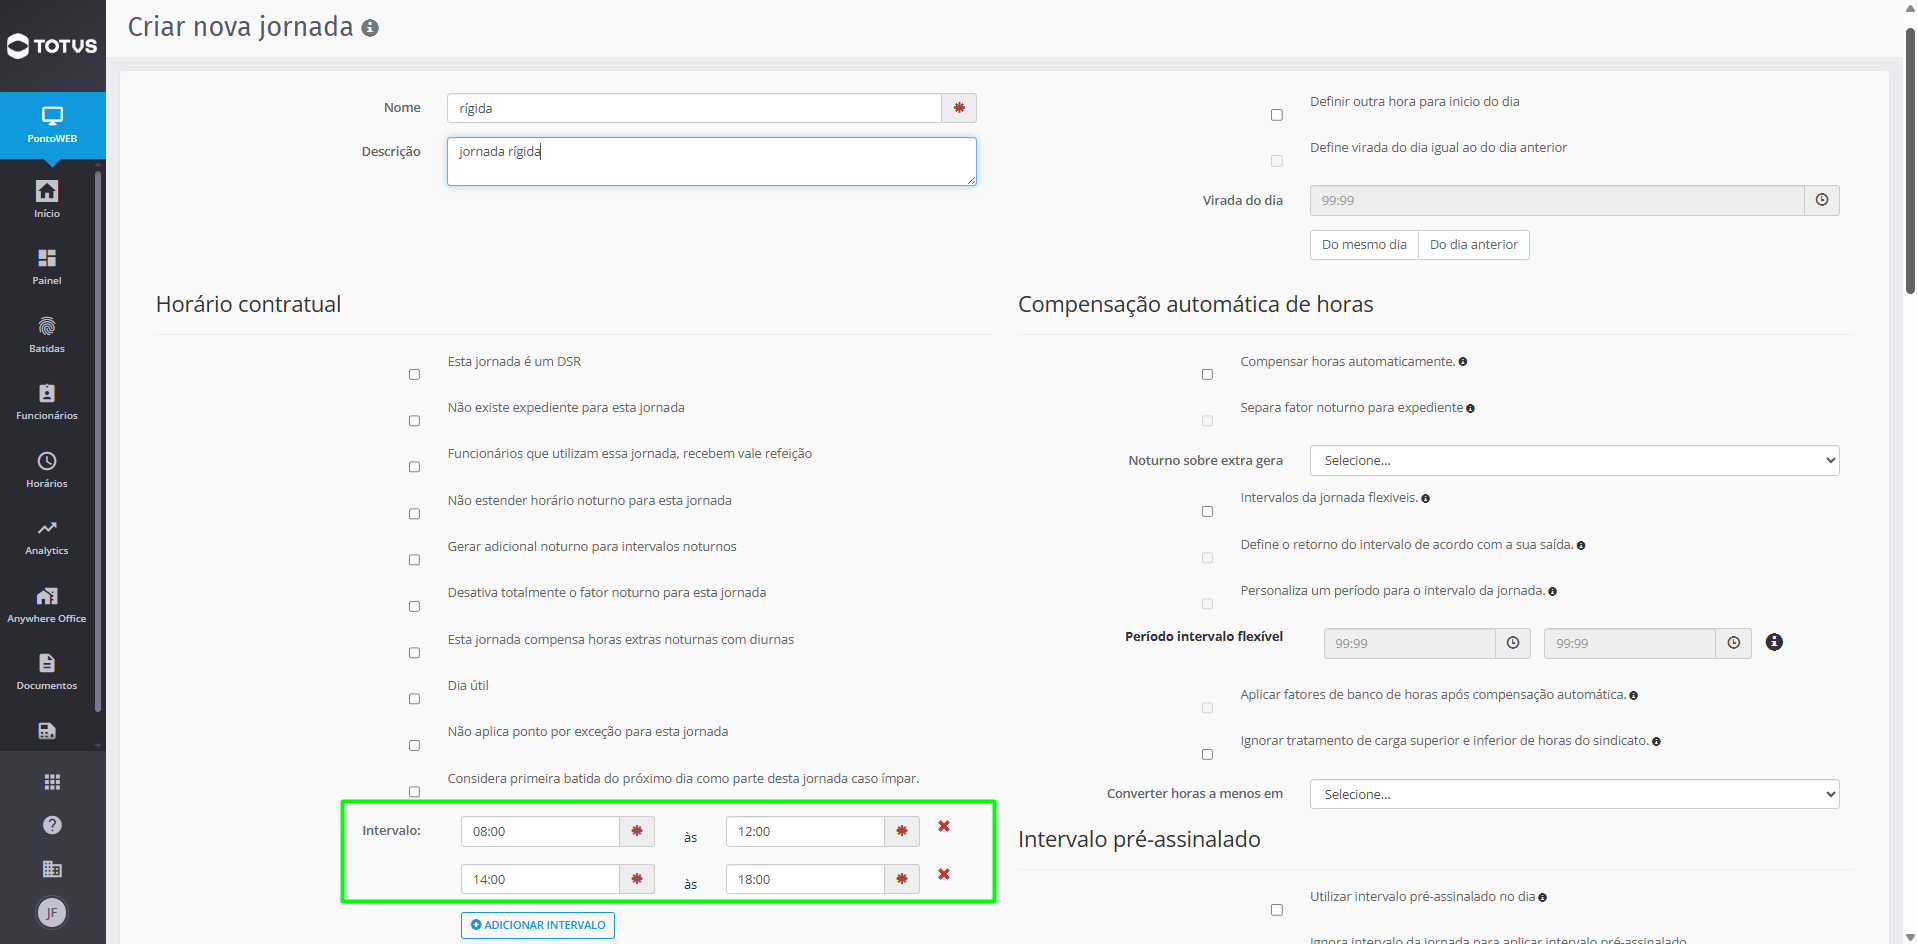Check Esta jornada é um DSR
The image size is (1917, 944).
pos(414,374)
